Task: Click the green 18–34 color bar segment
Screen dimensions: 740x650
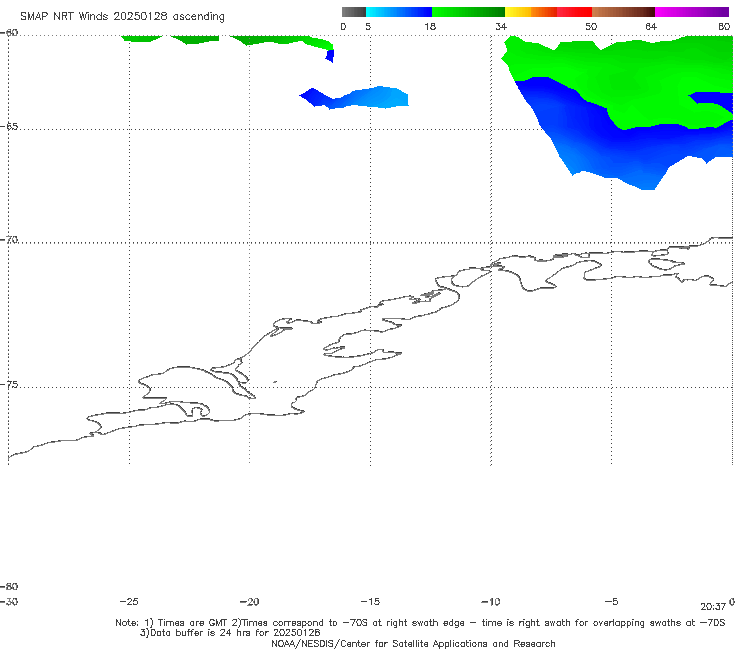Action: tap(468, 12)
